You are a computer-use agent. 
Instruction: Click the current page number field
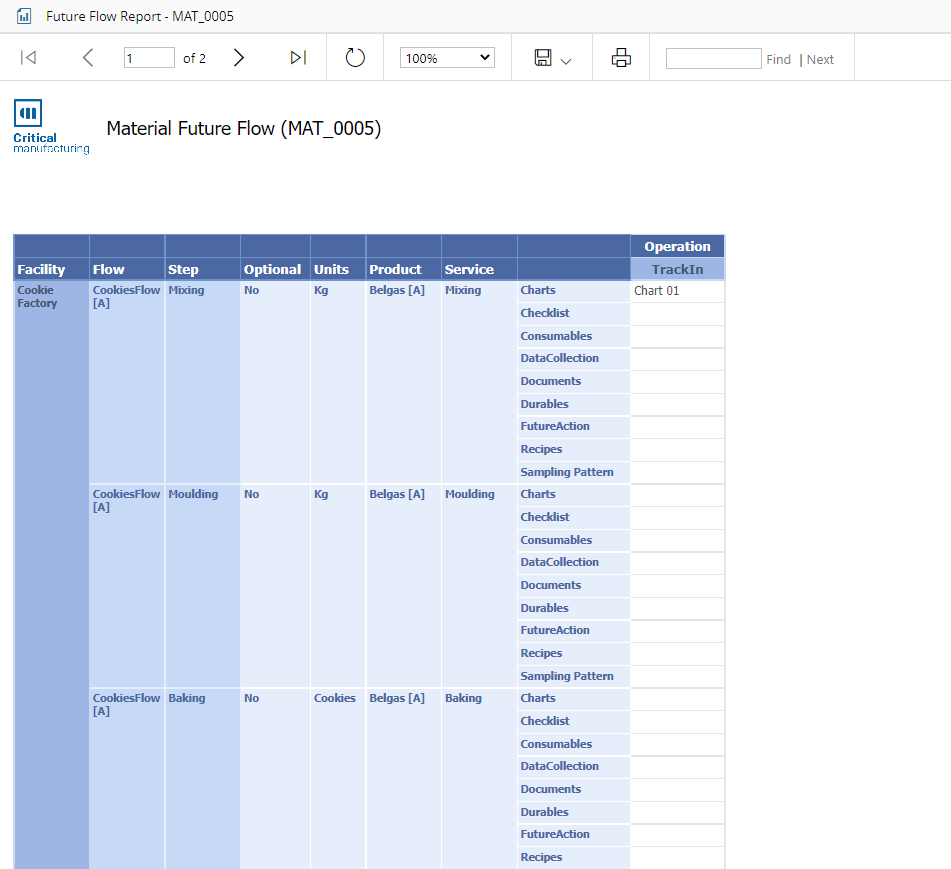click(149, 58)
